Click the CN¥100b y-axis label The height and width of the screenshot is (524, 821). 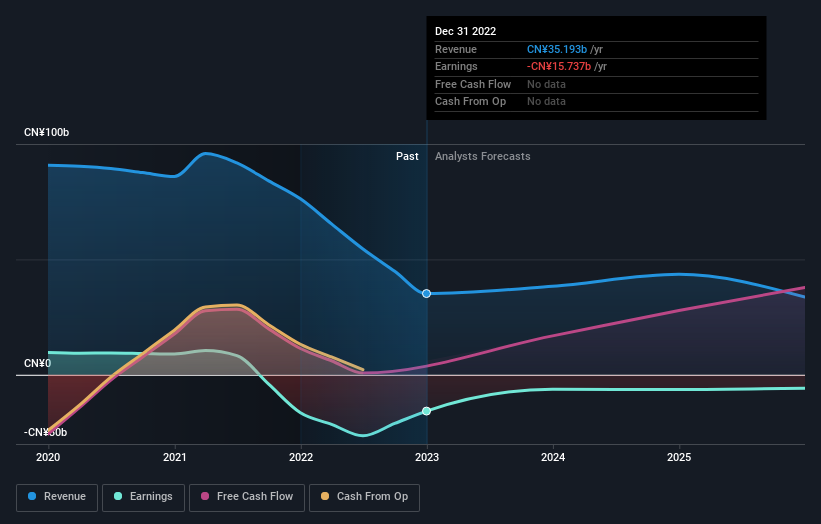click(x=47, y=132)
